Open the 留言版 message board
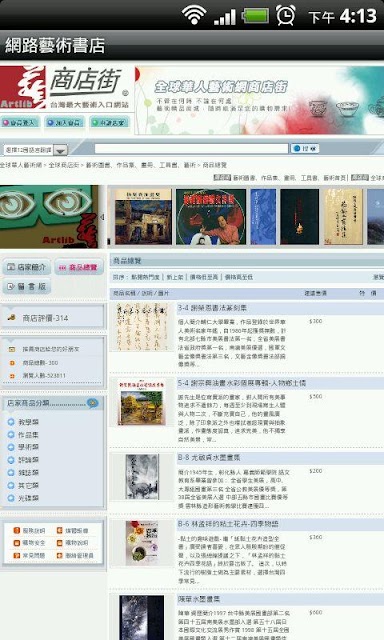The image size is (384, 640). point(27,286)
